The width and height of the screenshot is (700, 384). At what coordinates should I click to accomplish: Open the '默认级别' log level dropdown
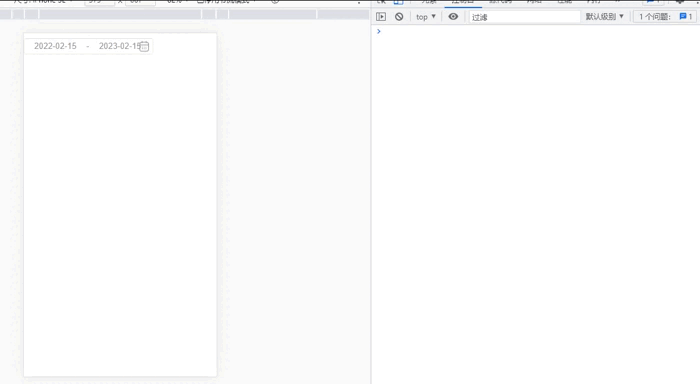605,17
